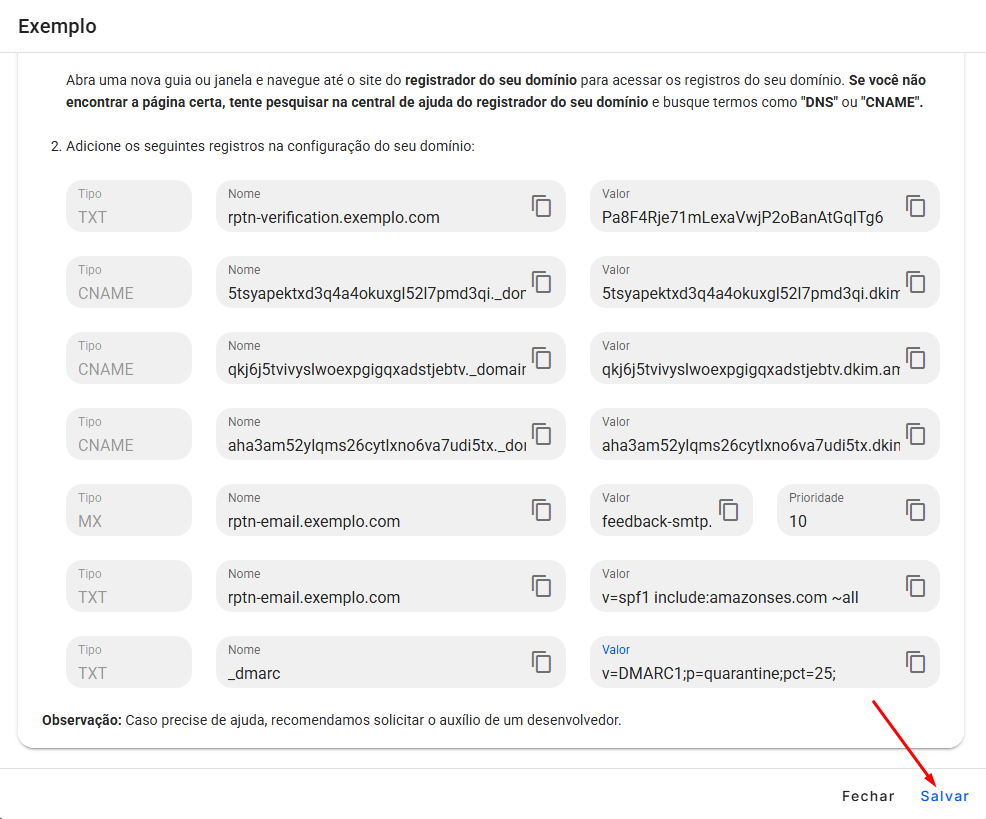Click the Tipo CNAME field in the 5tsyapektxd row
Viewport: 986px width, 819px height.
point(129,282)
